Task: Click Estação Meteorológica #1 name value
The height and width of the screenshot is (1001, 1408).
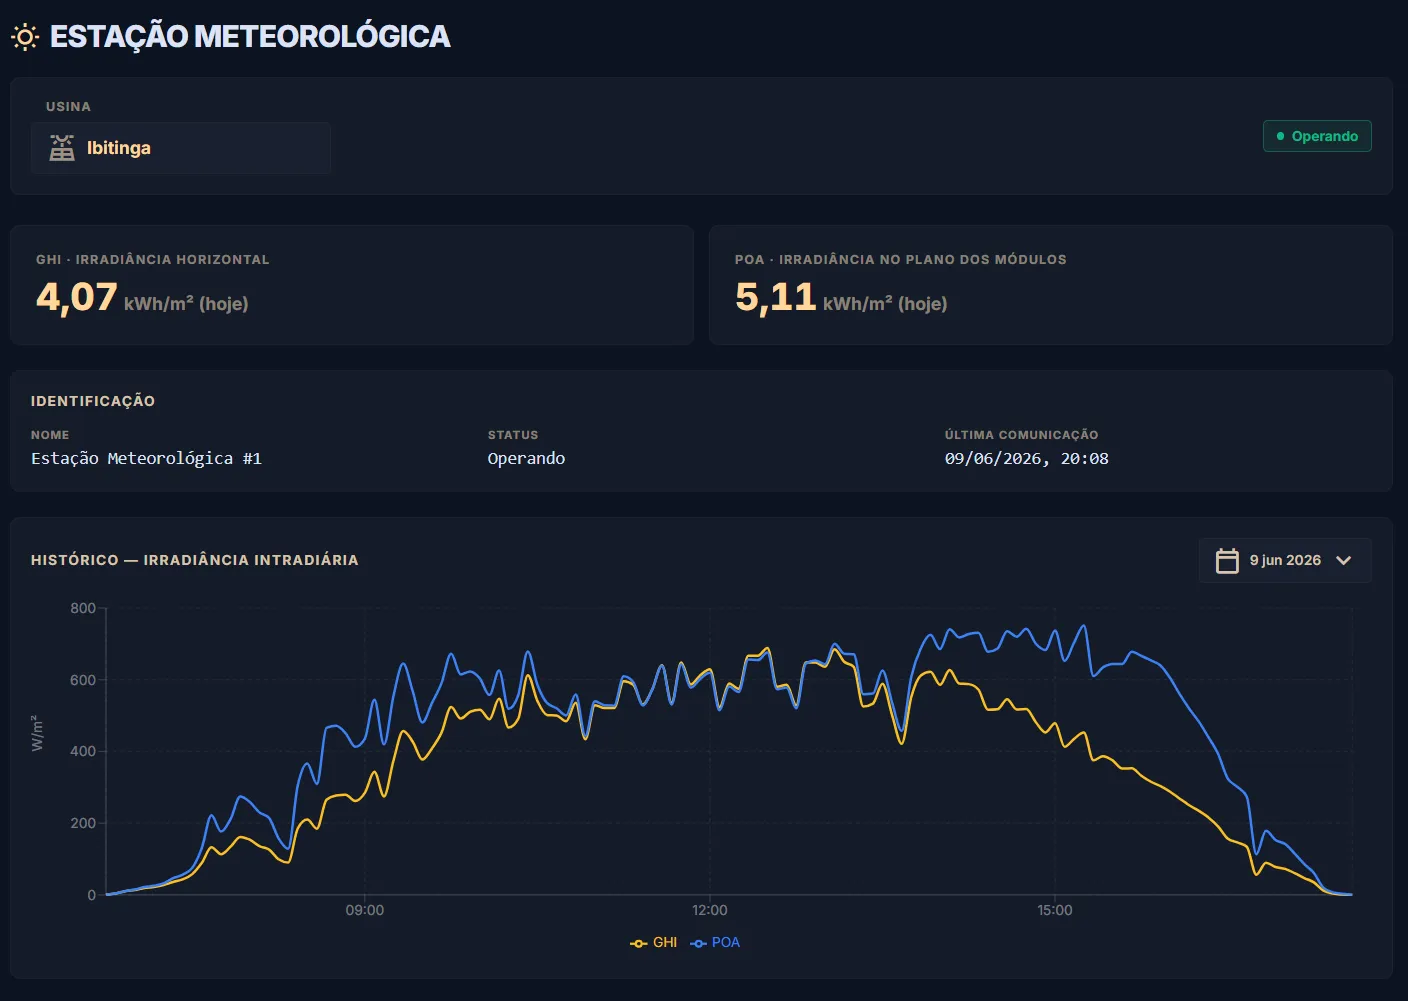Action: (146, 458)
